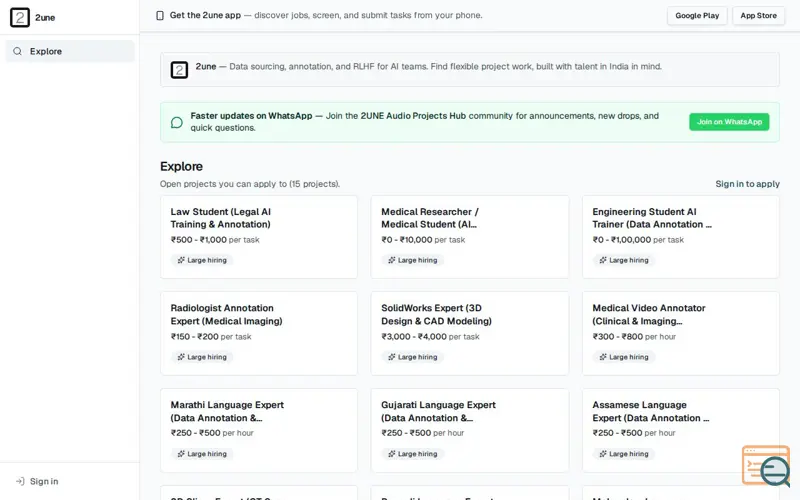Click Large hiring badge on Medical Researcher card
This screenshot has width=800, height=500.
click(x=412, y=260)
